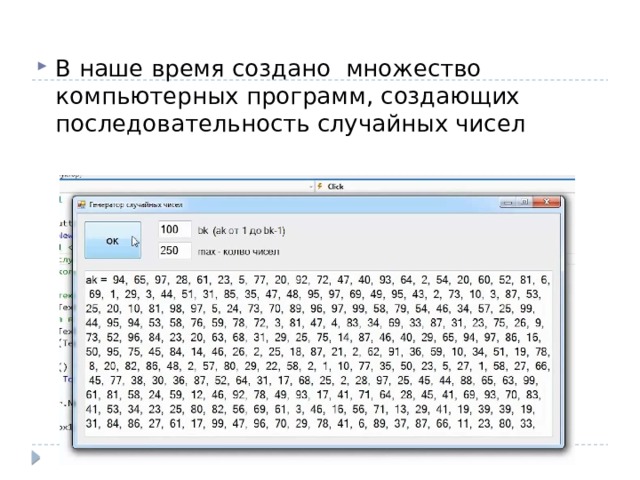Click the generator window's app icon in title bar
The height and width of the screenshot is (480, 640).
click(x=81, y=204)
